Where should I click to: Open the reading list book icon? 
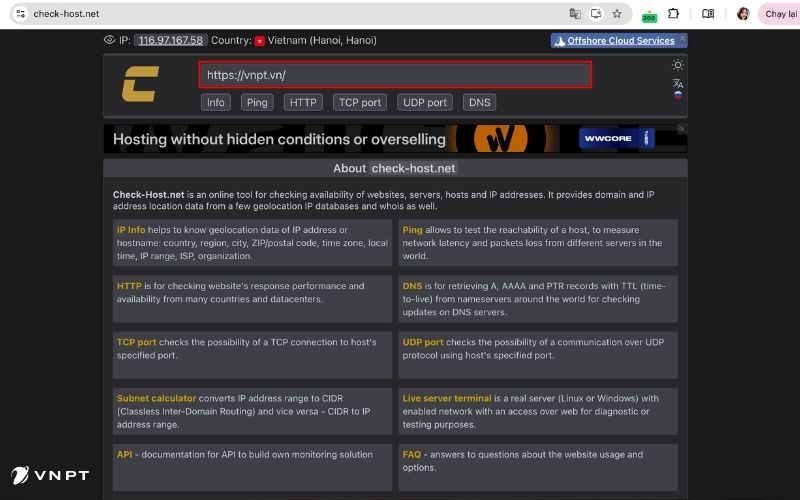[708, 14]
